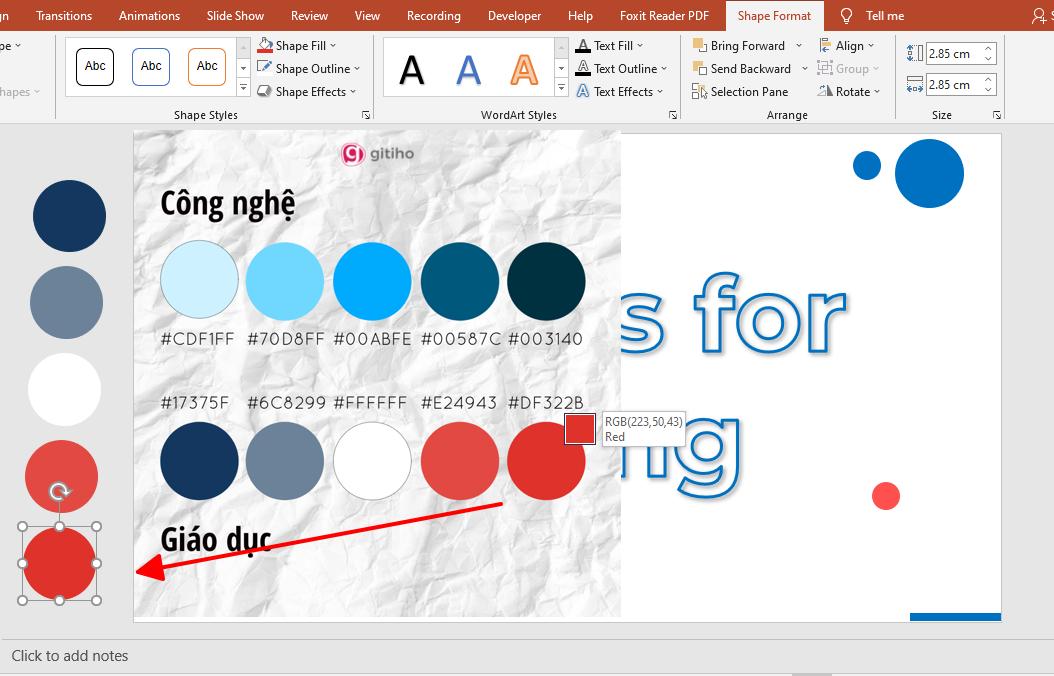Expand the WordArt Styles gallery
Viewport: 1054px width, 676px height.
561,88
